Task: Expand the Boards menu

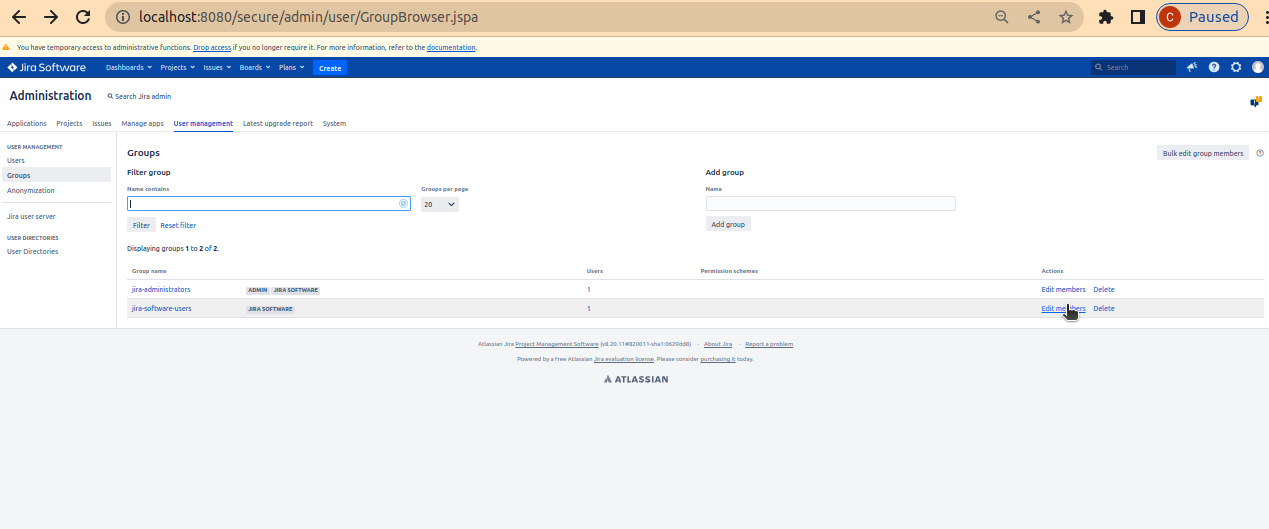Action: (254, 68)
